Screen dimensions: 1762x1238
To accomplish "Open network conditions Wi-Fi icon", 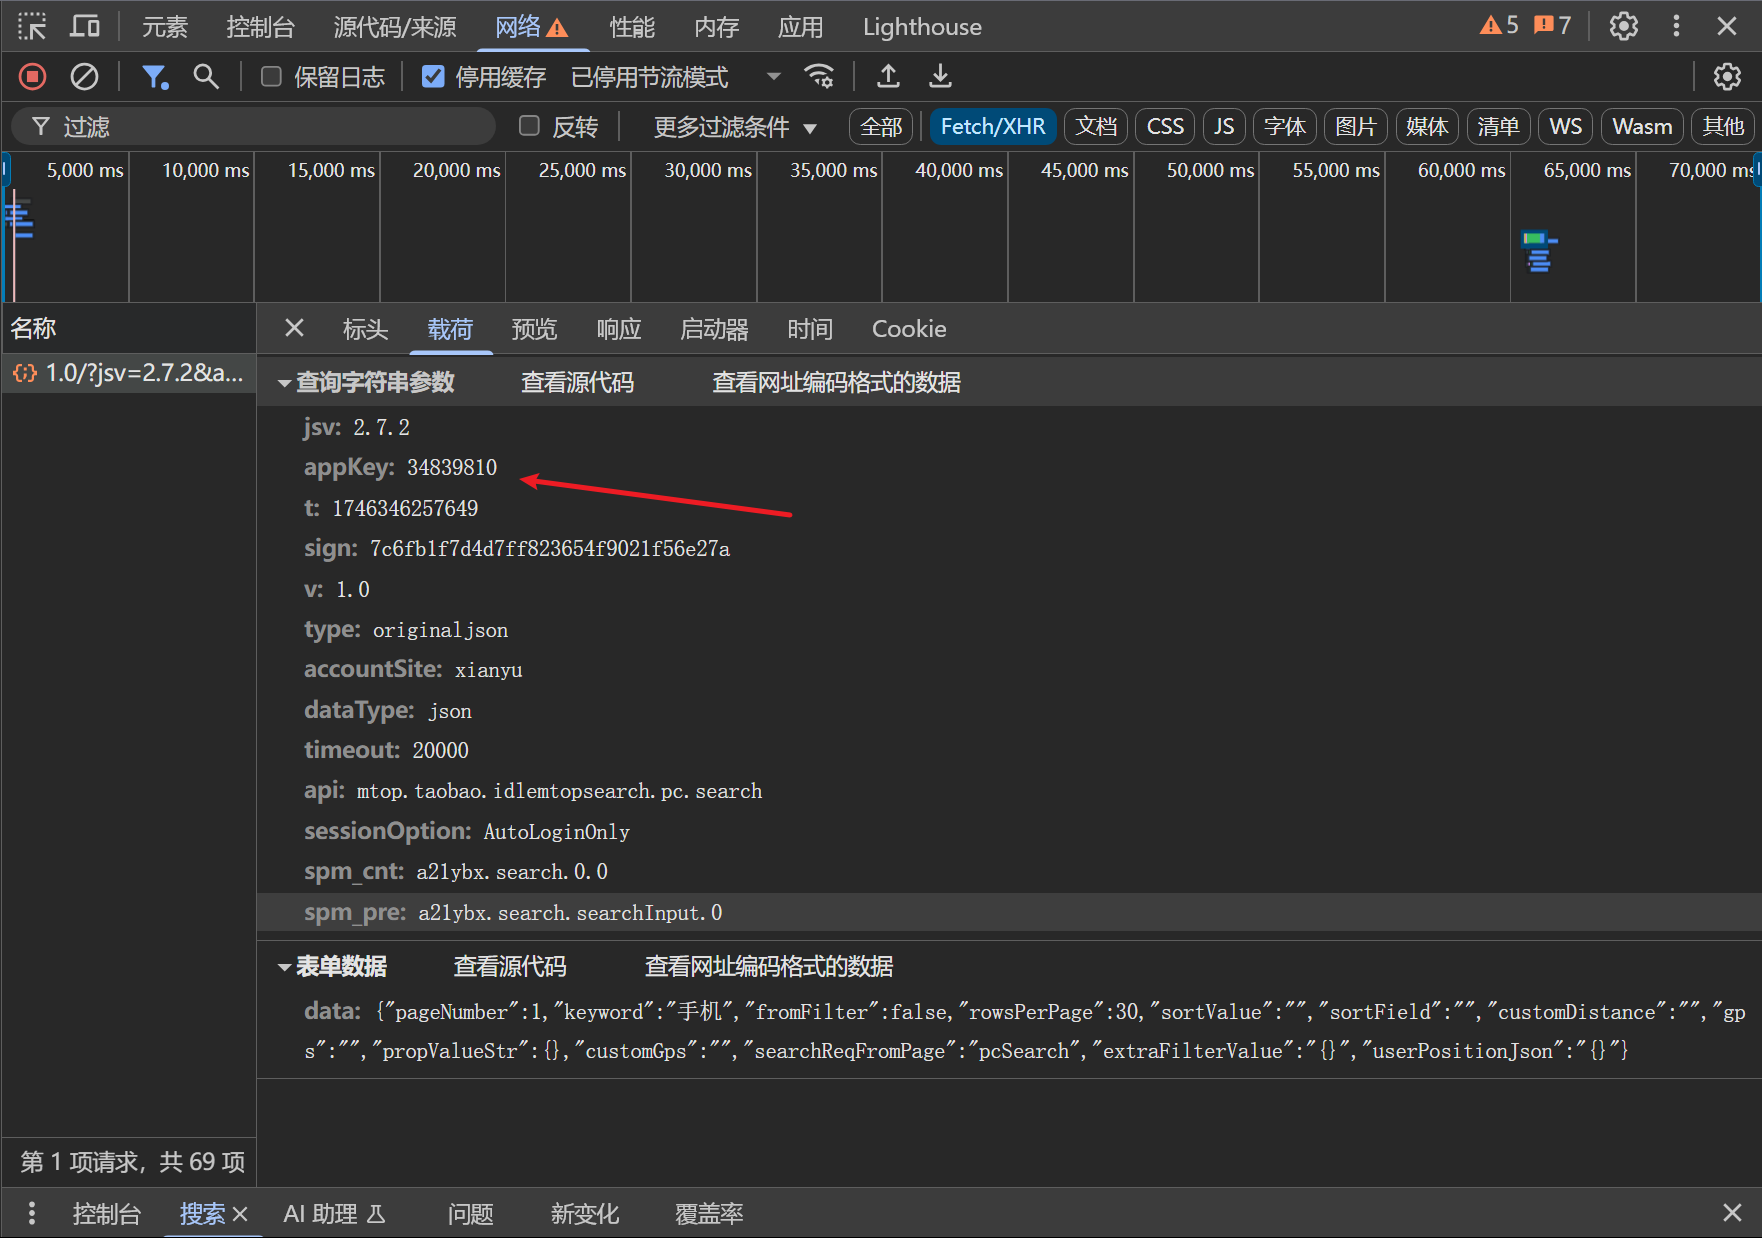I will 819,77.
